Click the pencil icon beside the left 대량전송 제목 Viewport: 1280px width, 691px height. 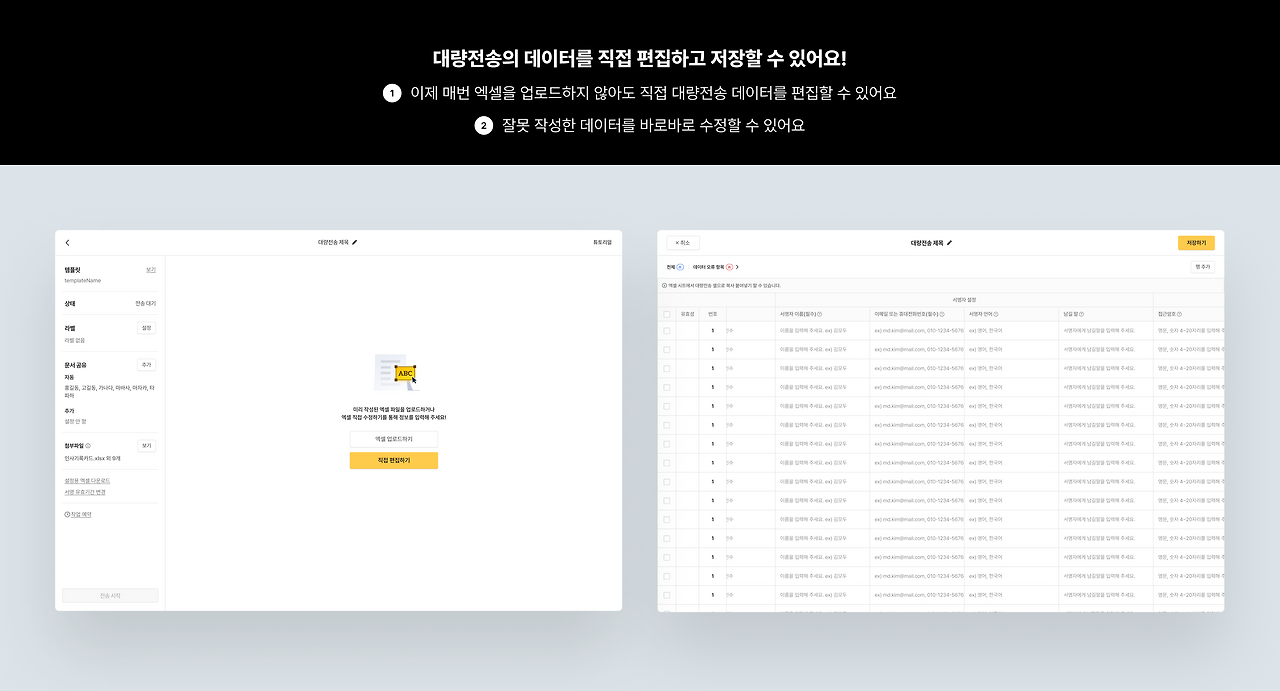[356, 242]
